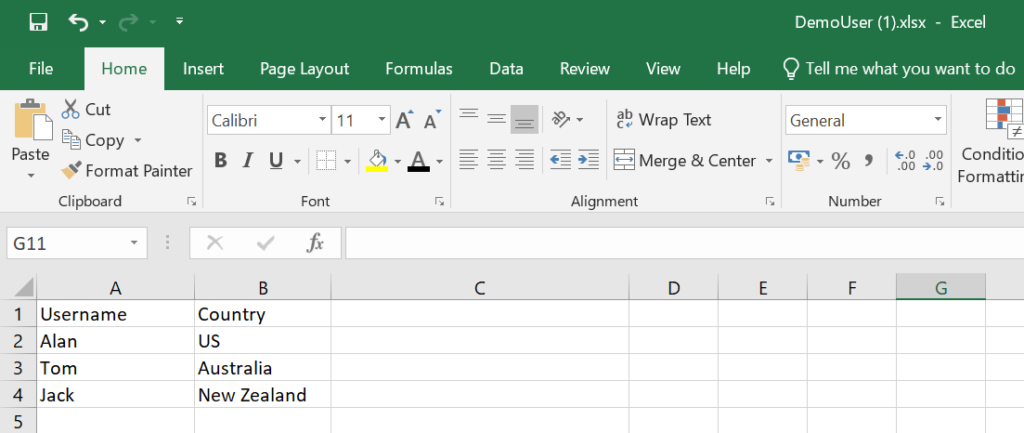Apply Percent Style

tap(841, 160)
